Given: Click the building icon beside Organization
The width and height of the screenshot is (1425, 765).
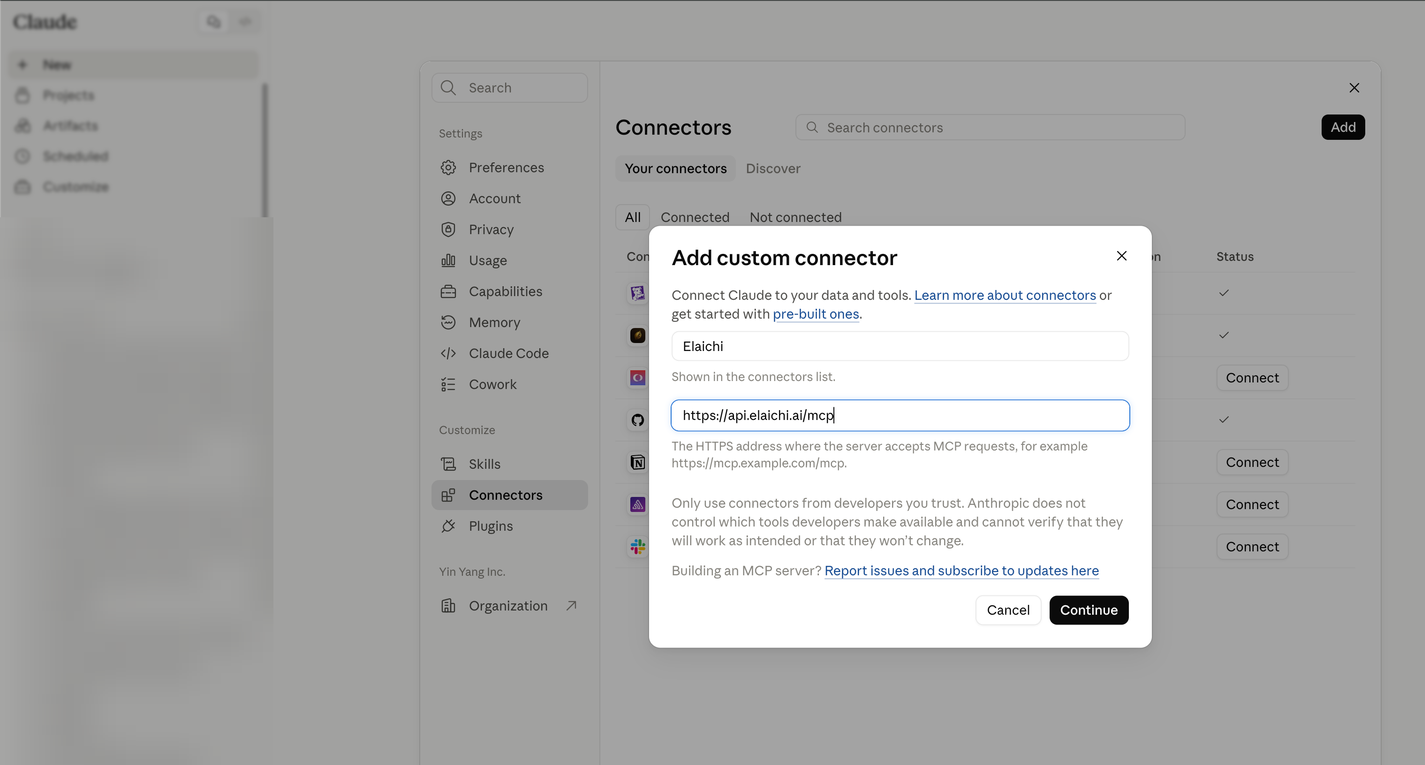Looking at the screenshot, I should tap(448, 606).
